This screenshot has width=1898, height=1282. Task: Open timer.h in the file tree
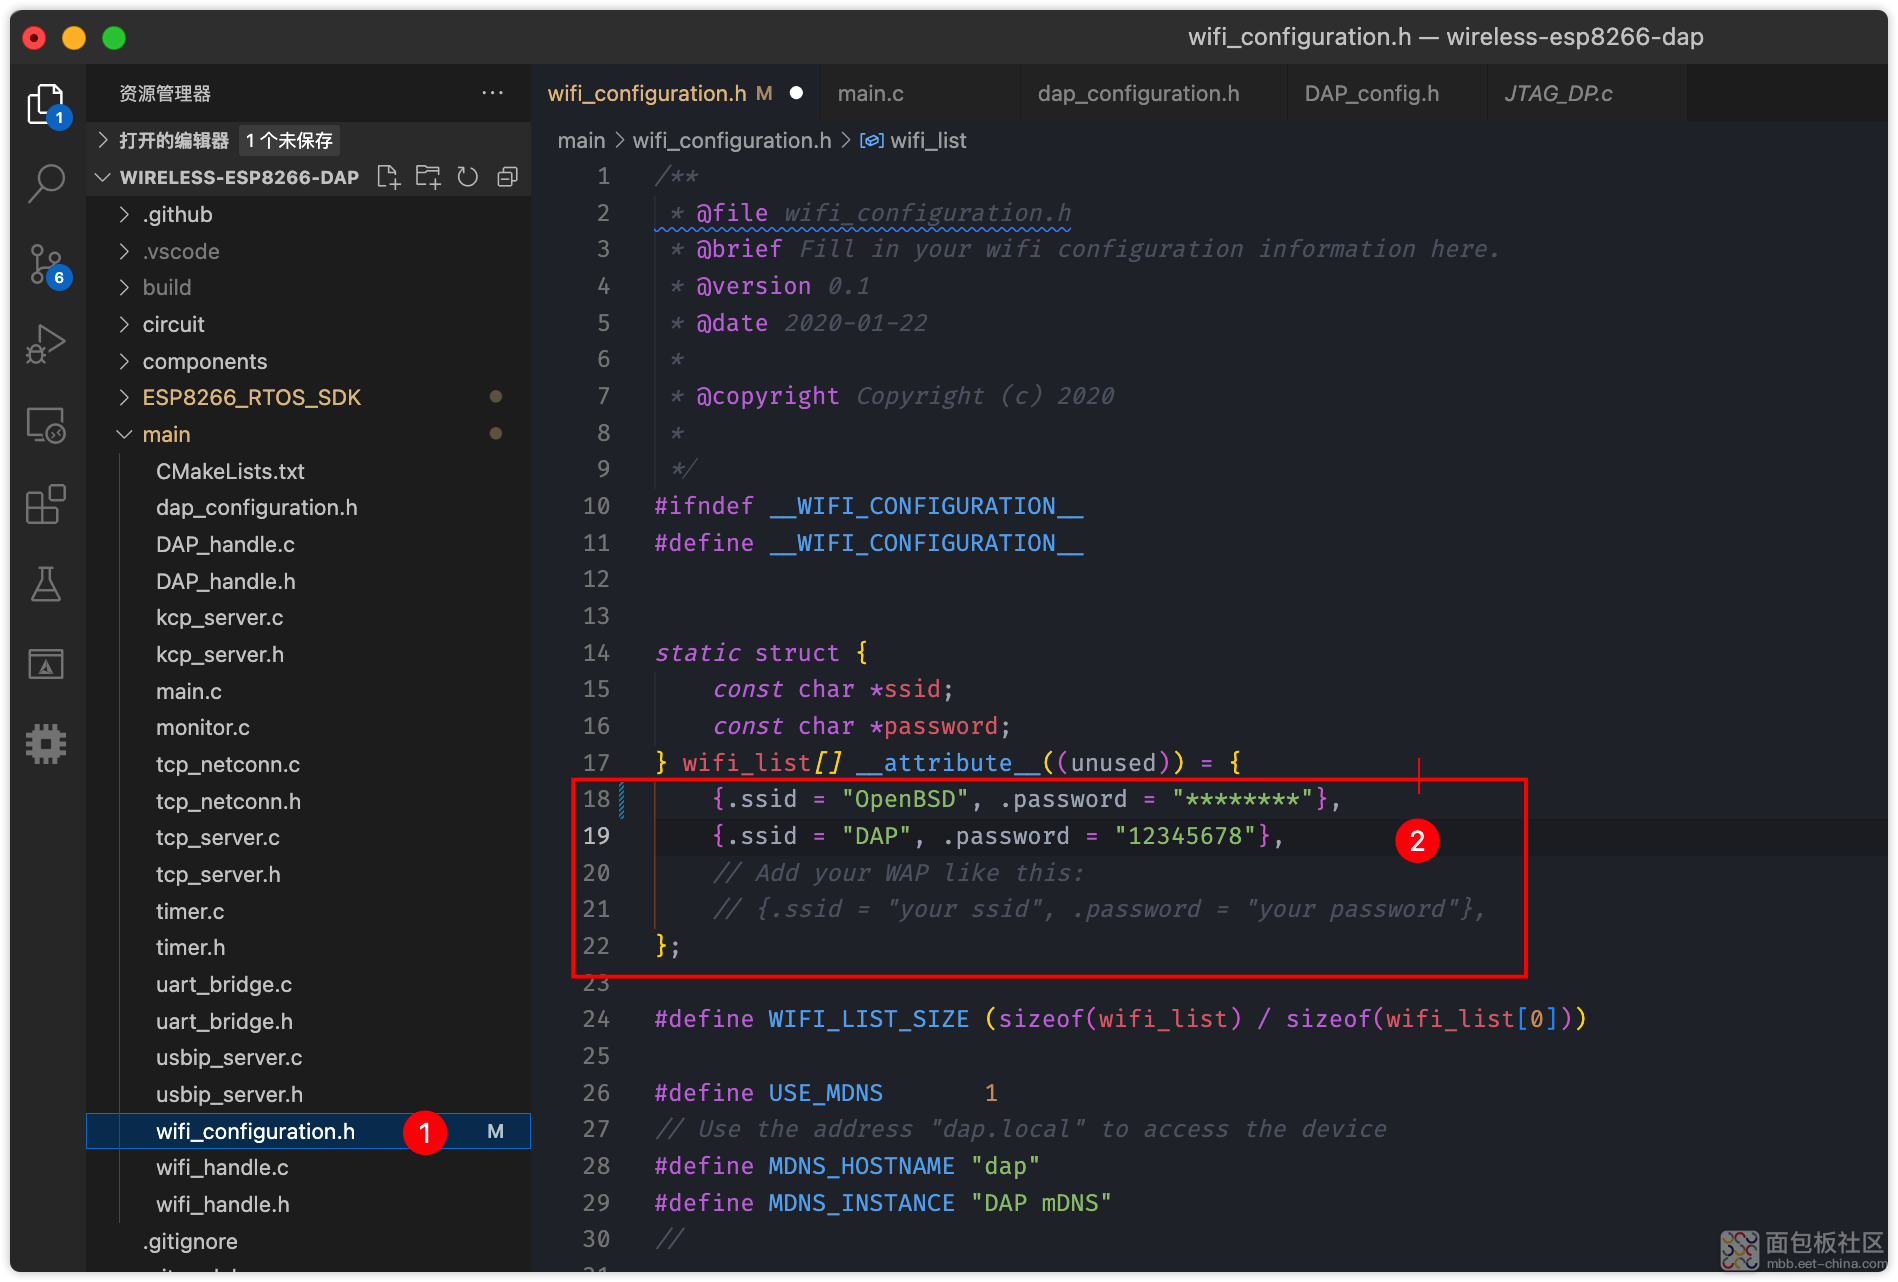pyautogui.click(x=190, y=948)
